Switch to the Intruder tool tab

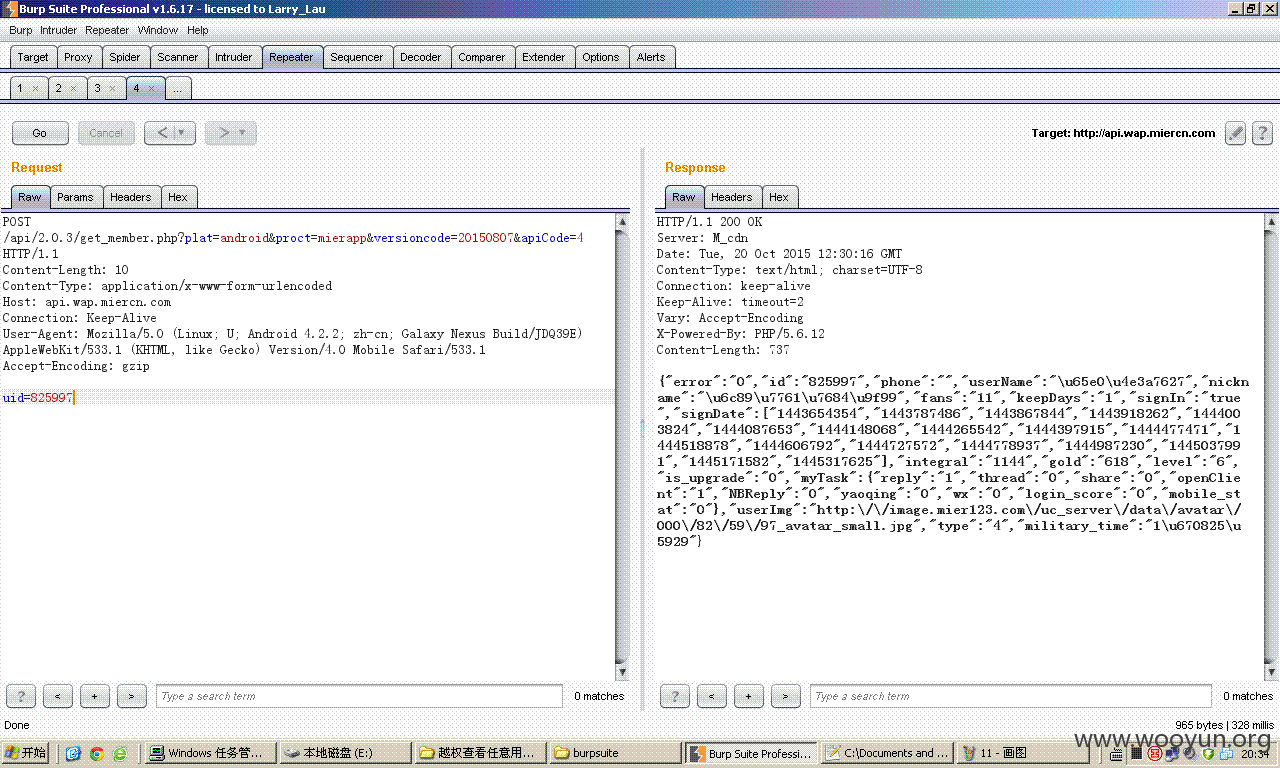pos(234,57)
